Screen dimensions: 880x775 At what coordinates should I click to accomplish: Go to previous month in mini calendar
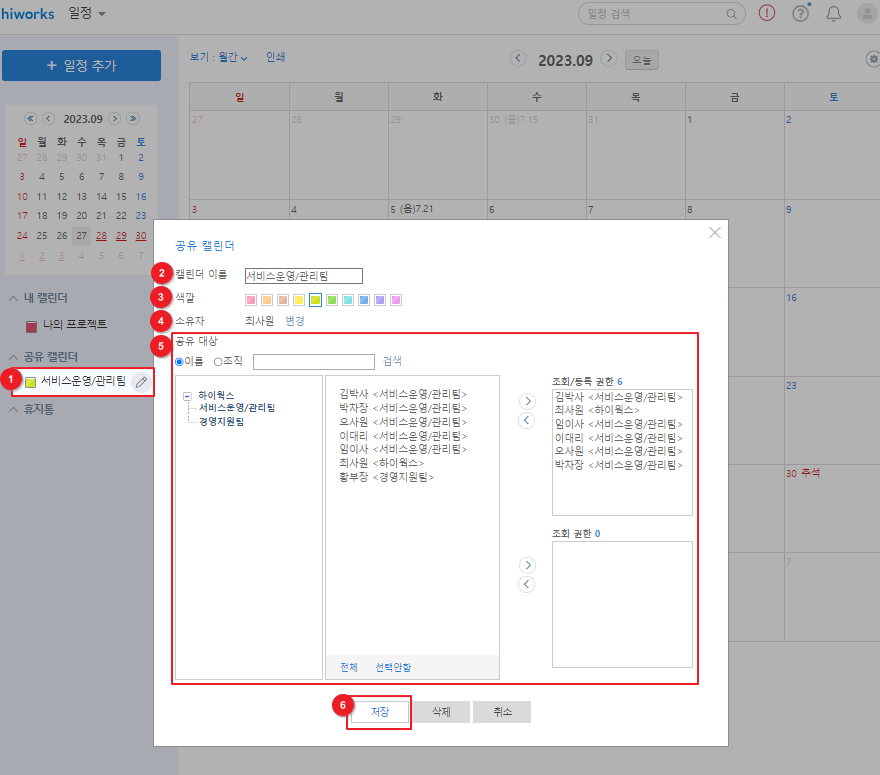click(48, 118)
